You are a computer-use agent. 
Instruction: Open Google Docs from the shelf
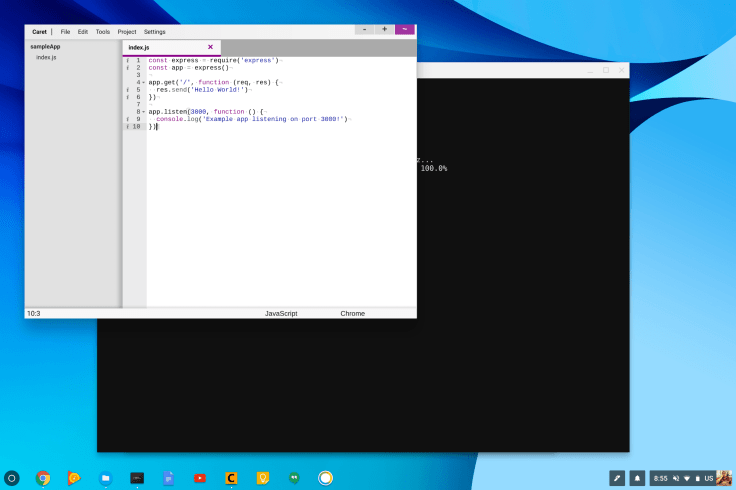point(168,478)
